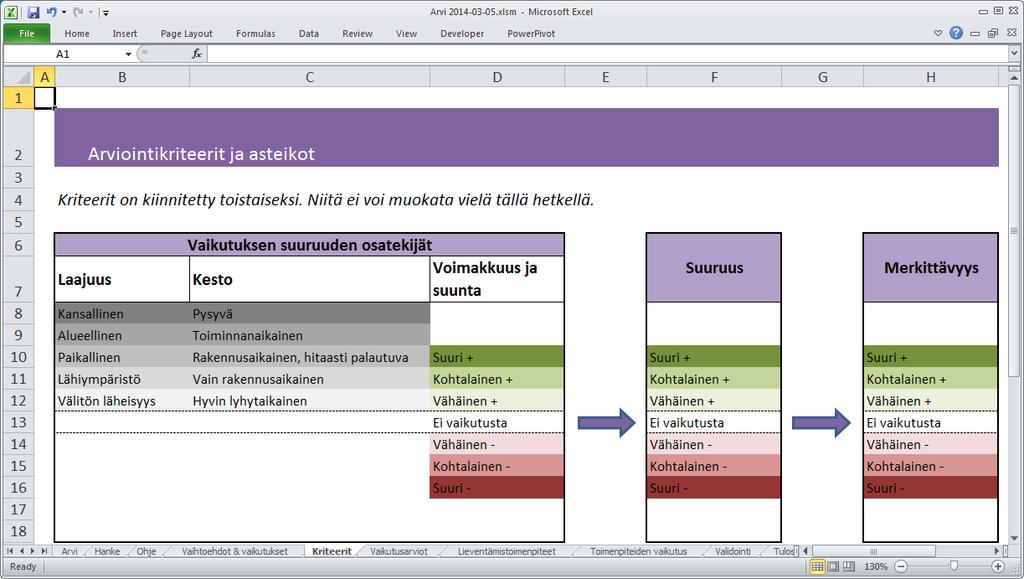The width and height of the screenshot is (1024, 579).
Task: Open the Review ribbon tab
Action: click(x=357, y=33)
